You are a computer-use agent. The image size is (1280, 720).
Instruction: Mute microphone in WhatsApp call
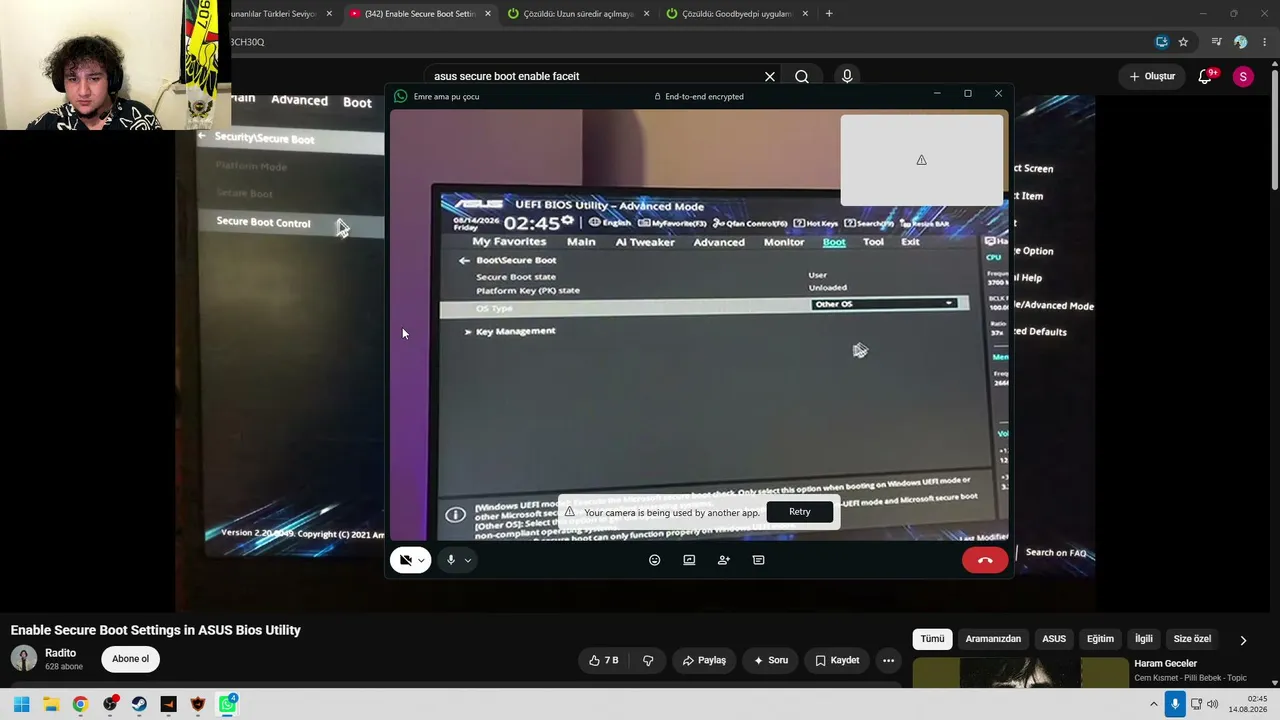click(x=451, y=560)
